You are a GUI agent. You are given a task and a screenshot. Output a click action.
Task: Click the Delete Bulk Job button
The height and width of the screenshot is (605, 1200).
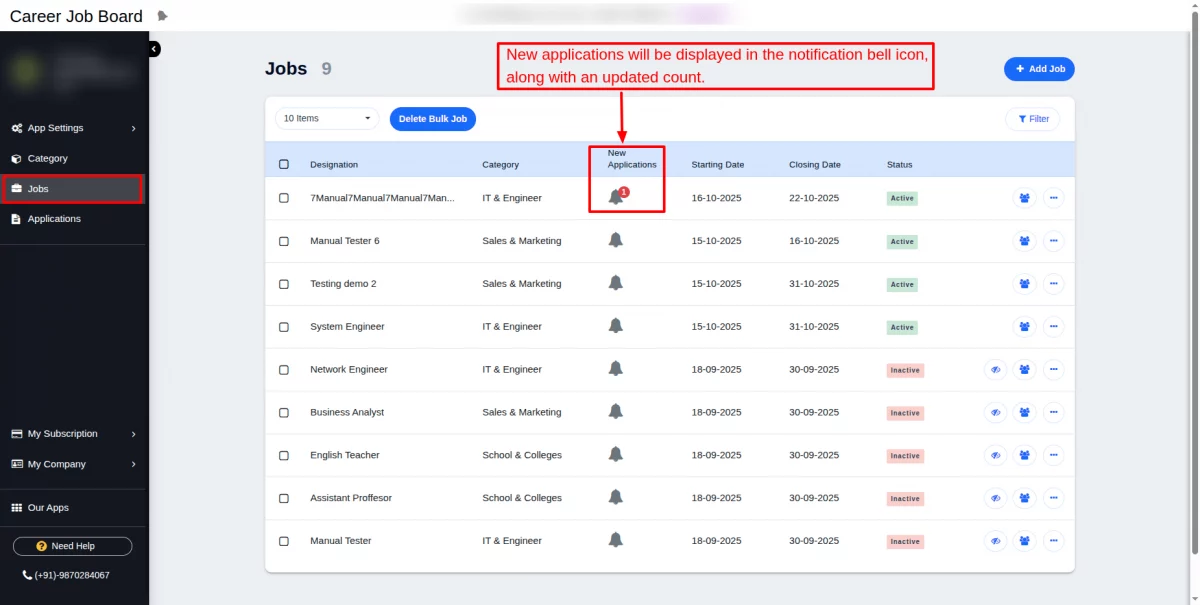(x=433, y=118)
